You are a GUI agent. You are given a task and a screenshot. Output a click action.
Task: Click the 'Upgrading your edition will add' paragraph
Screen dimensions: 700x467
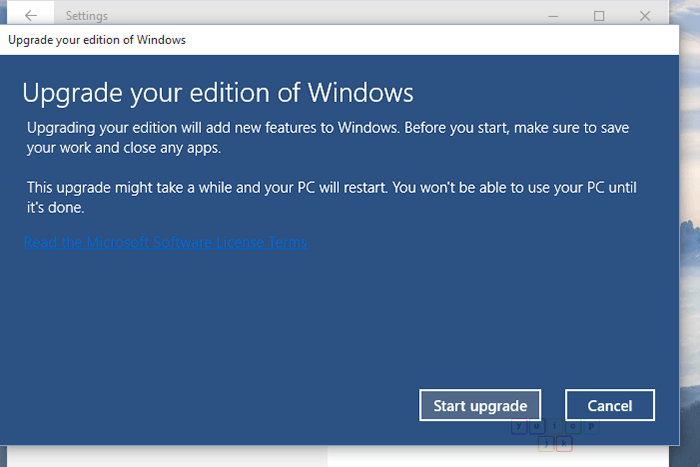pyautogui.click(x=328, y=138)
